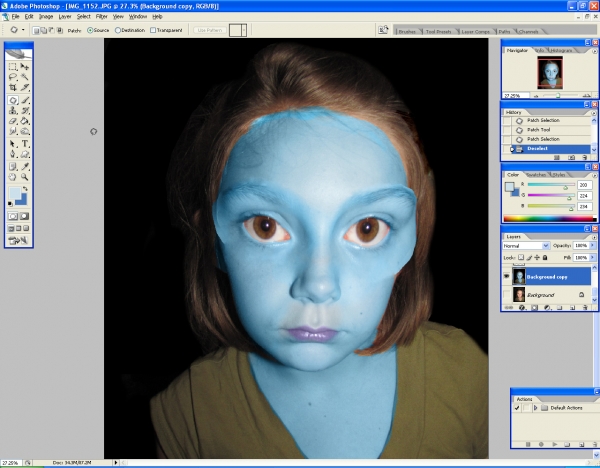The width and height of the screenshot is (600, 468).
Task: Select the Clone Stamp tool
Action: 13,111
